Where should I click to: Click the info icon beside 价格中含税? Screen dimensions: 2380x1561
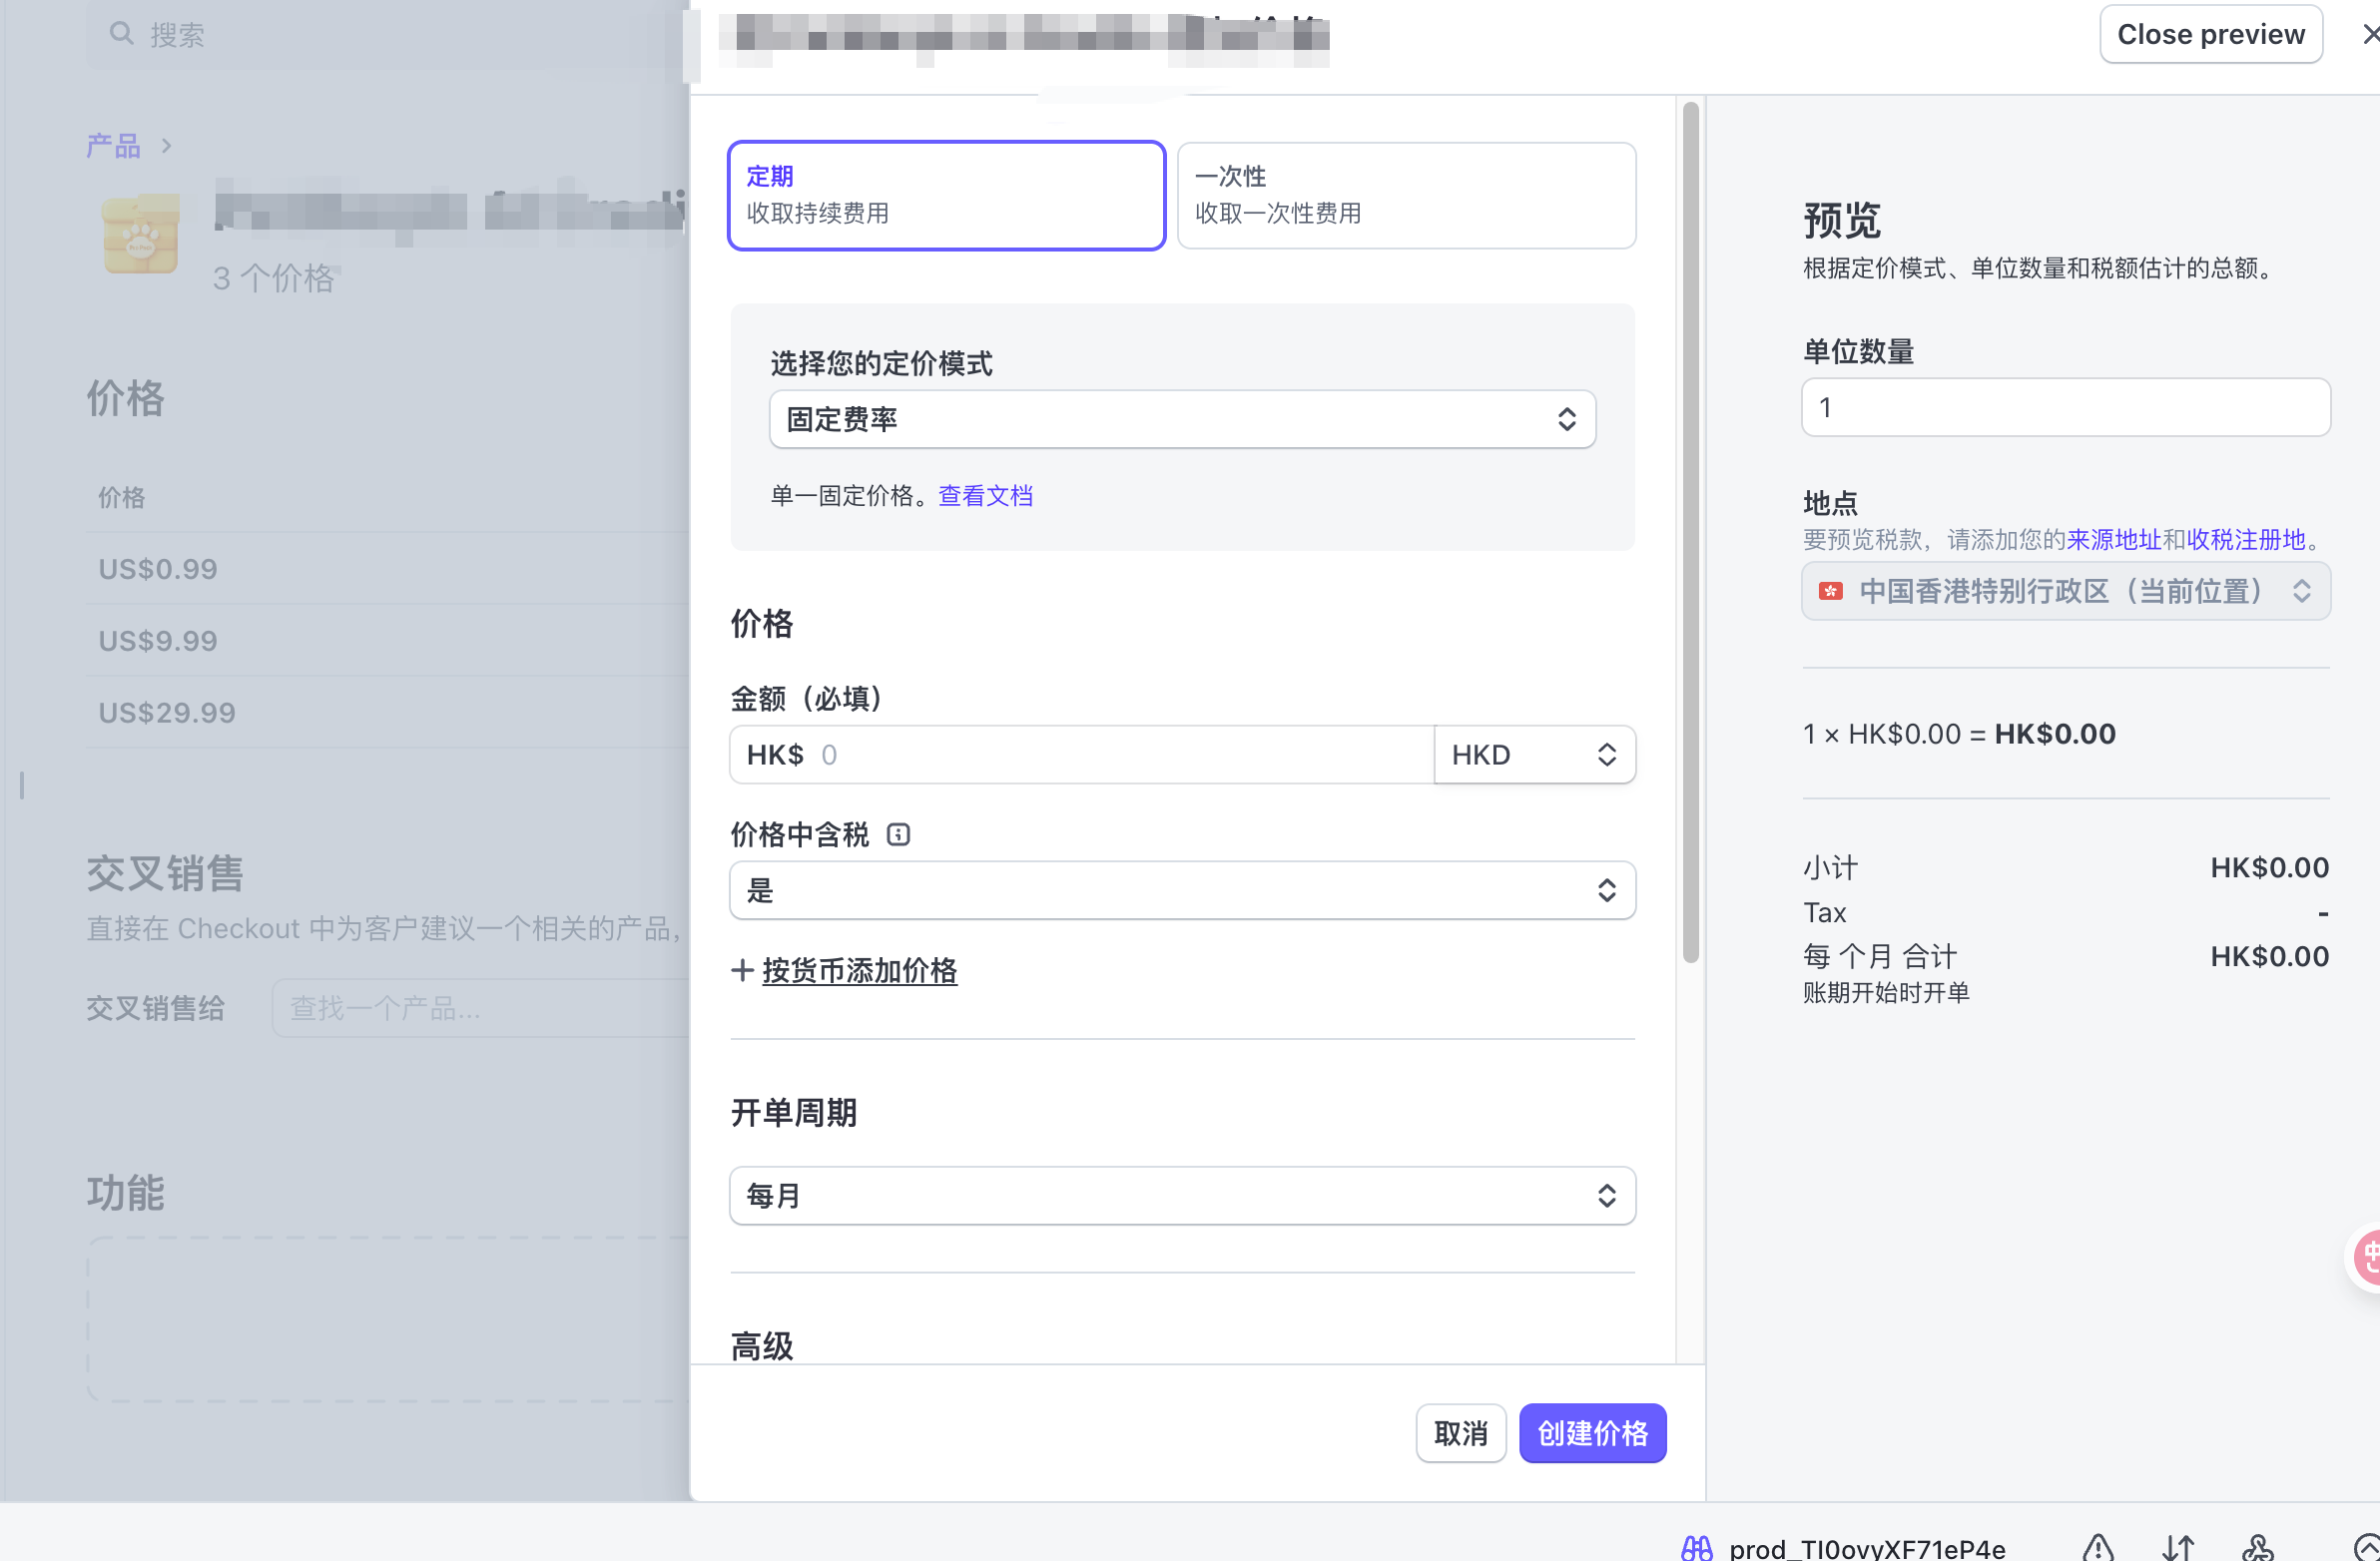click(898, 834)
